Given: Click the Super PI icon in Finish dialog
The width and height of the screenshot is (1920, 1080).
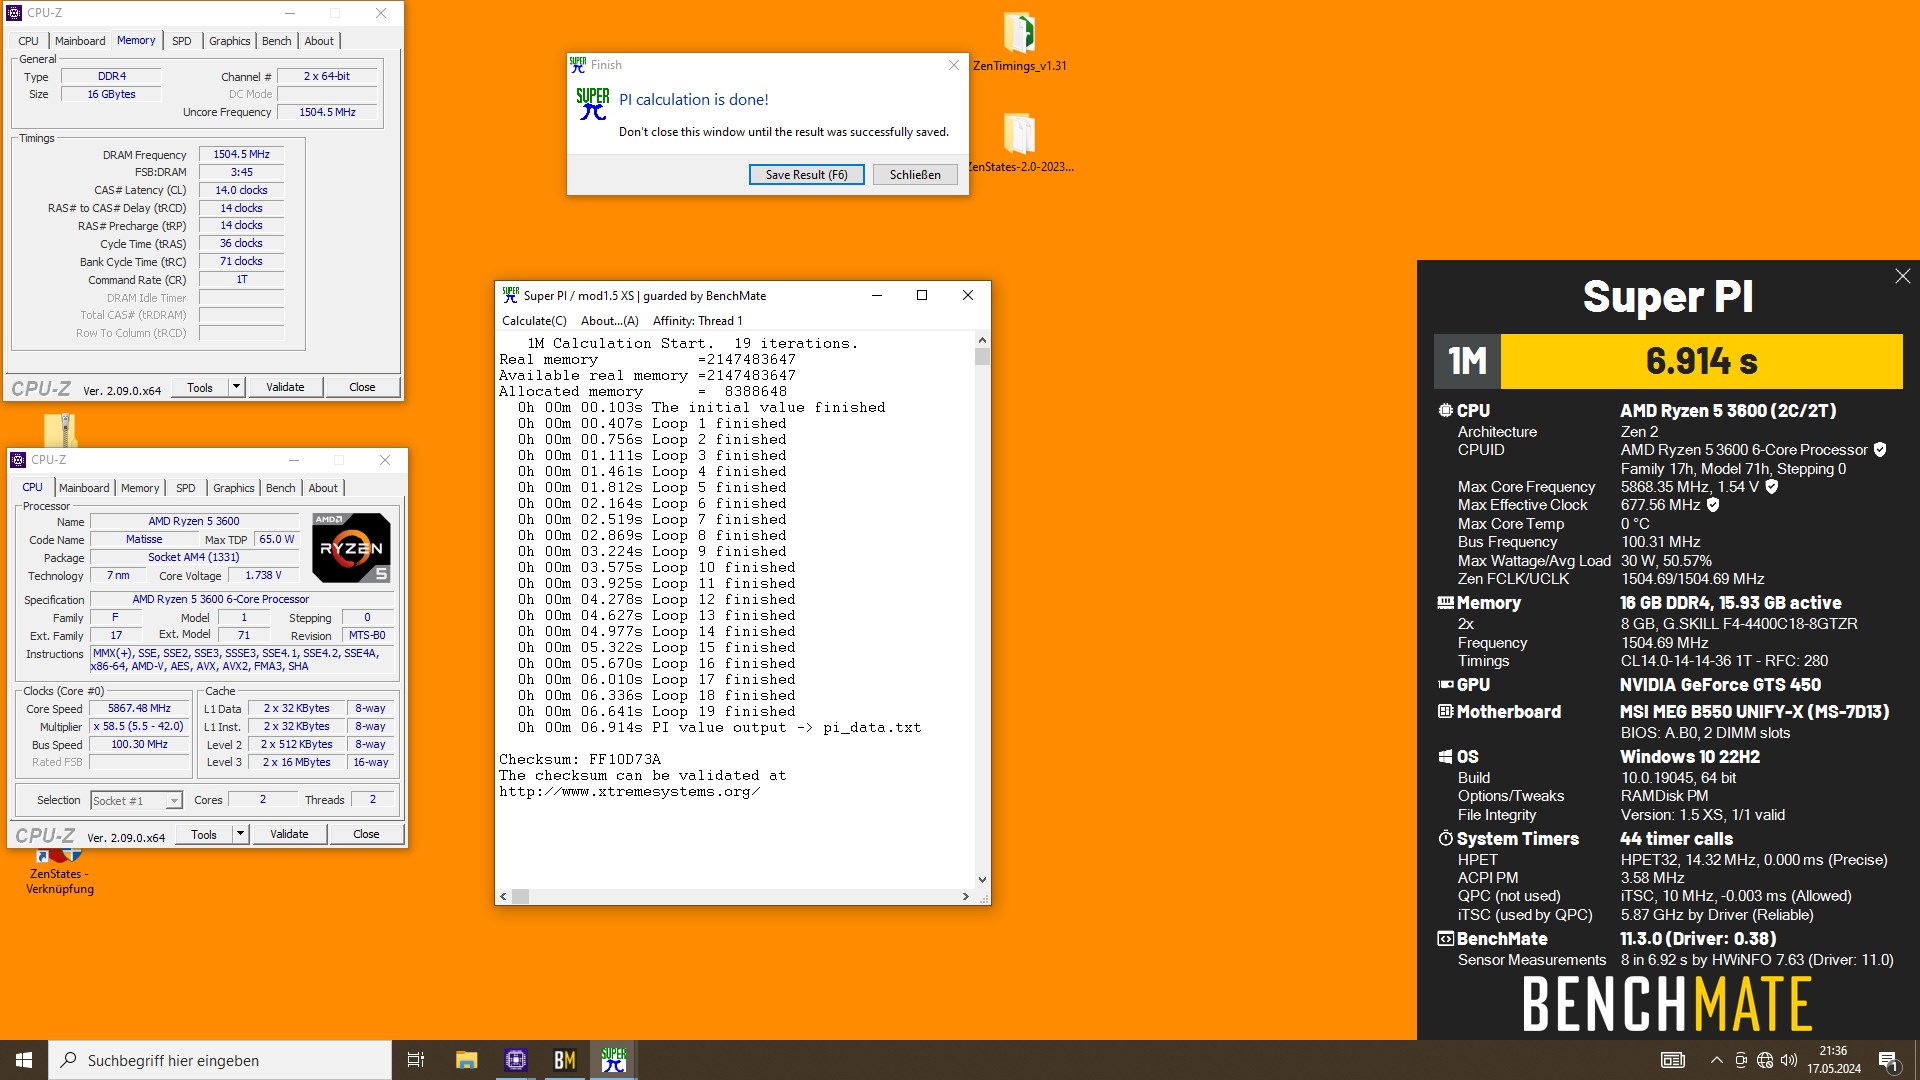Looking at the screenshot, I should (x=592, y=103).
